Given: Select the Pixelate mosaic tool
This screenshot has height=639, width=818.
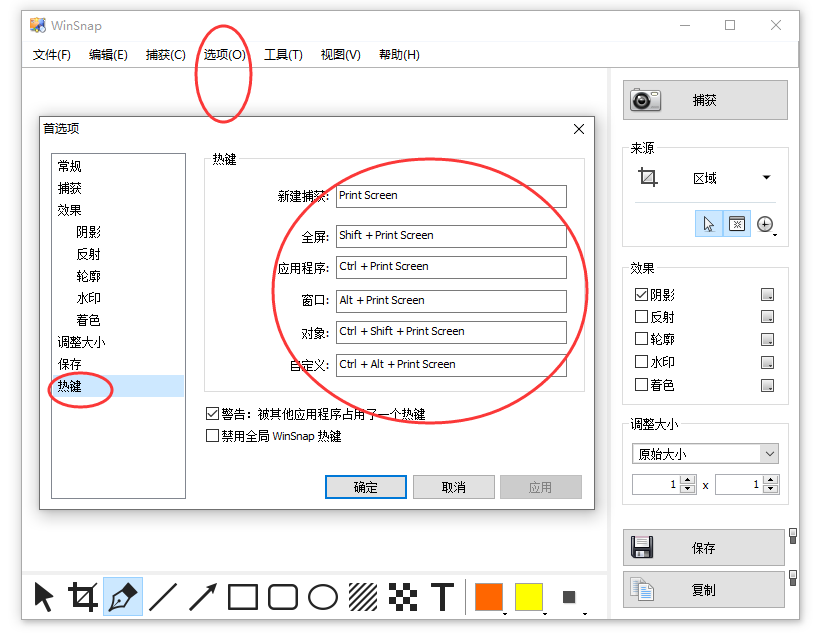Looking at the screenshot, I should 403,597.
